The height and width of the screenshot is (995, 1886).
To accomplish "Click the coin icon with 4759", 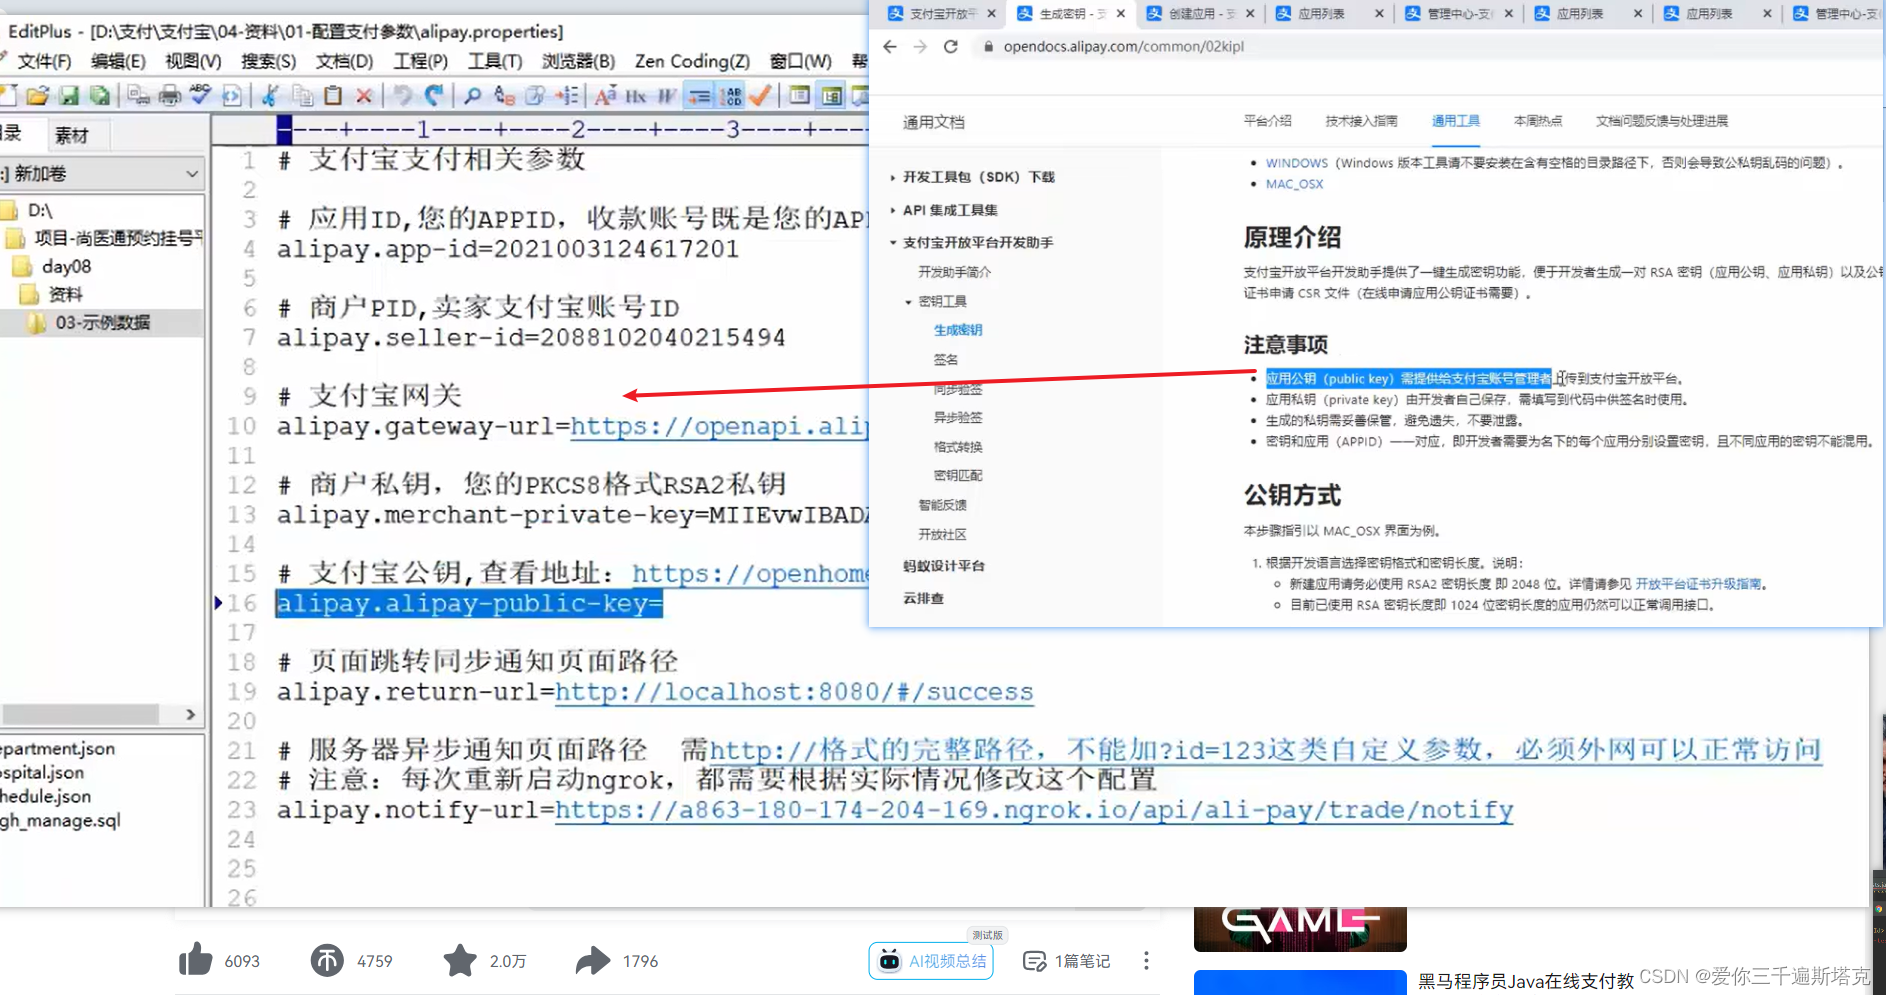I will tap(327, 960).
